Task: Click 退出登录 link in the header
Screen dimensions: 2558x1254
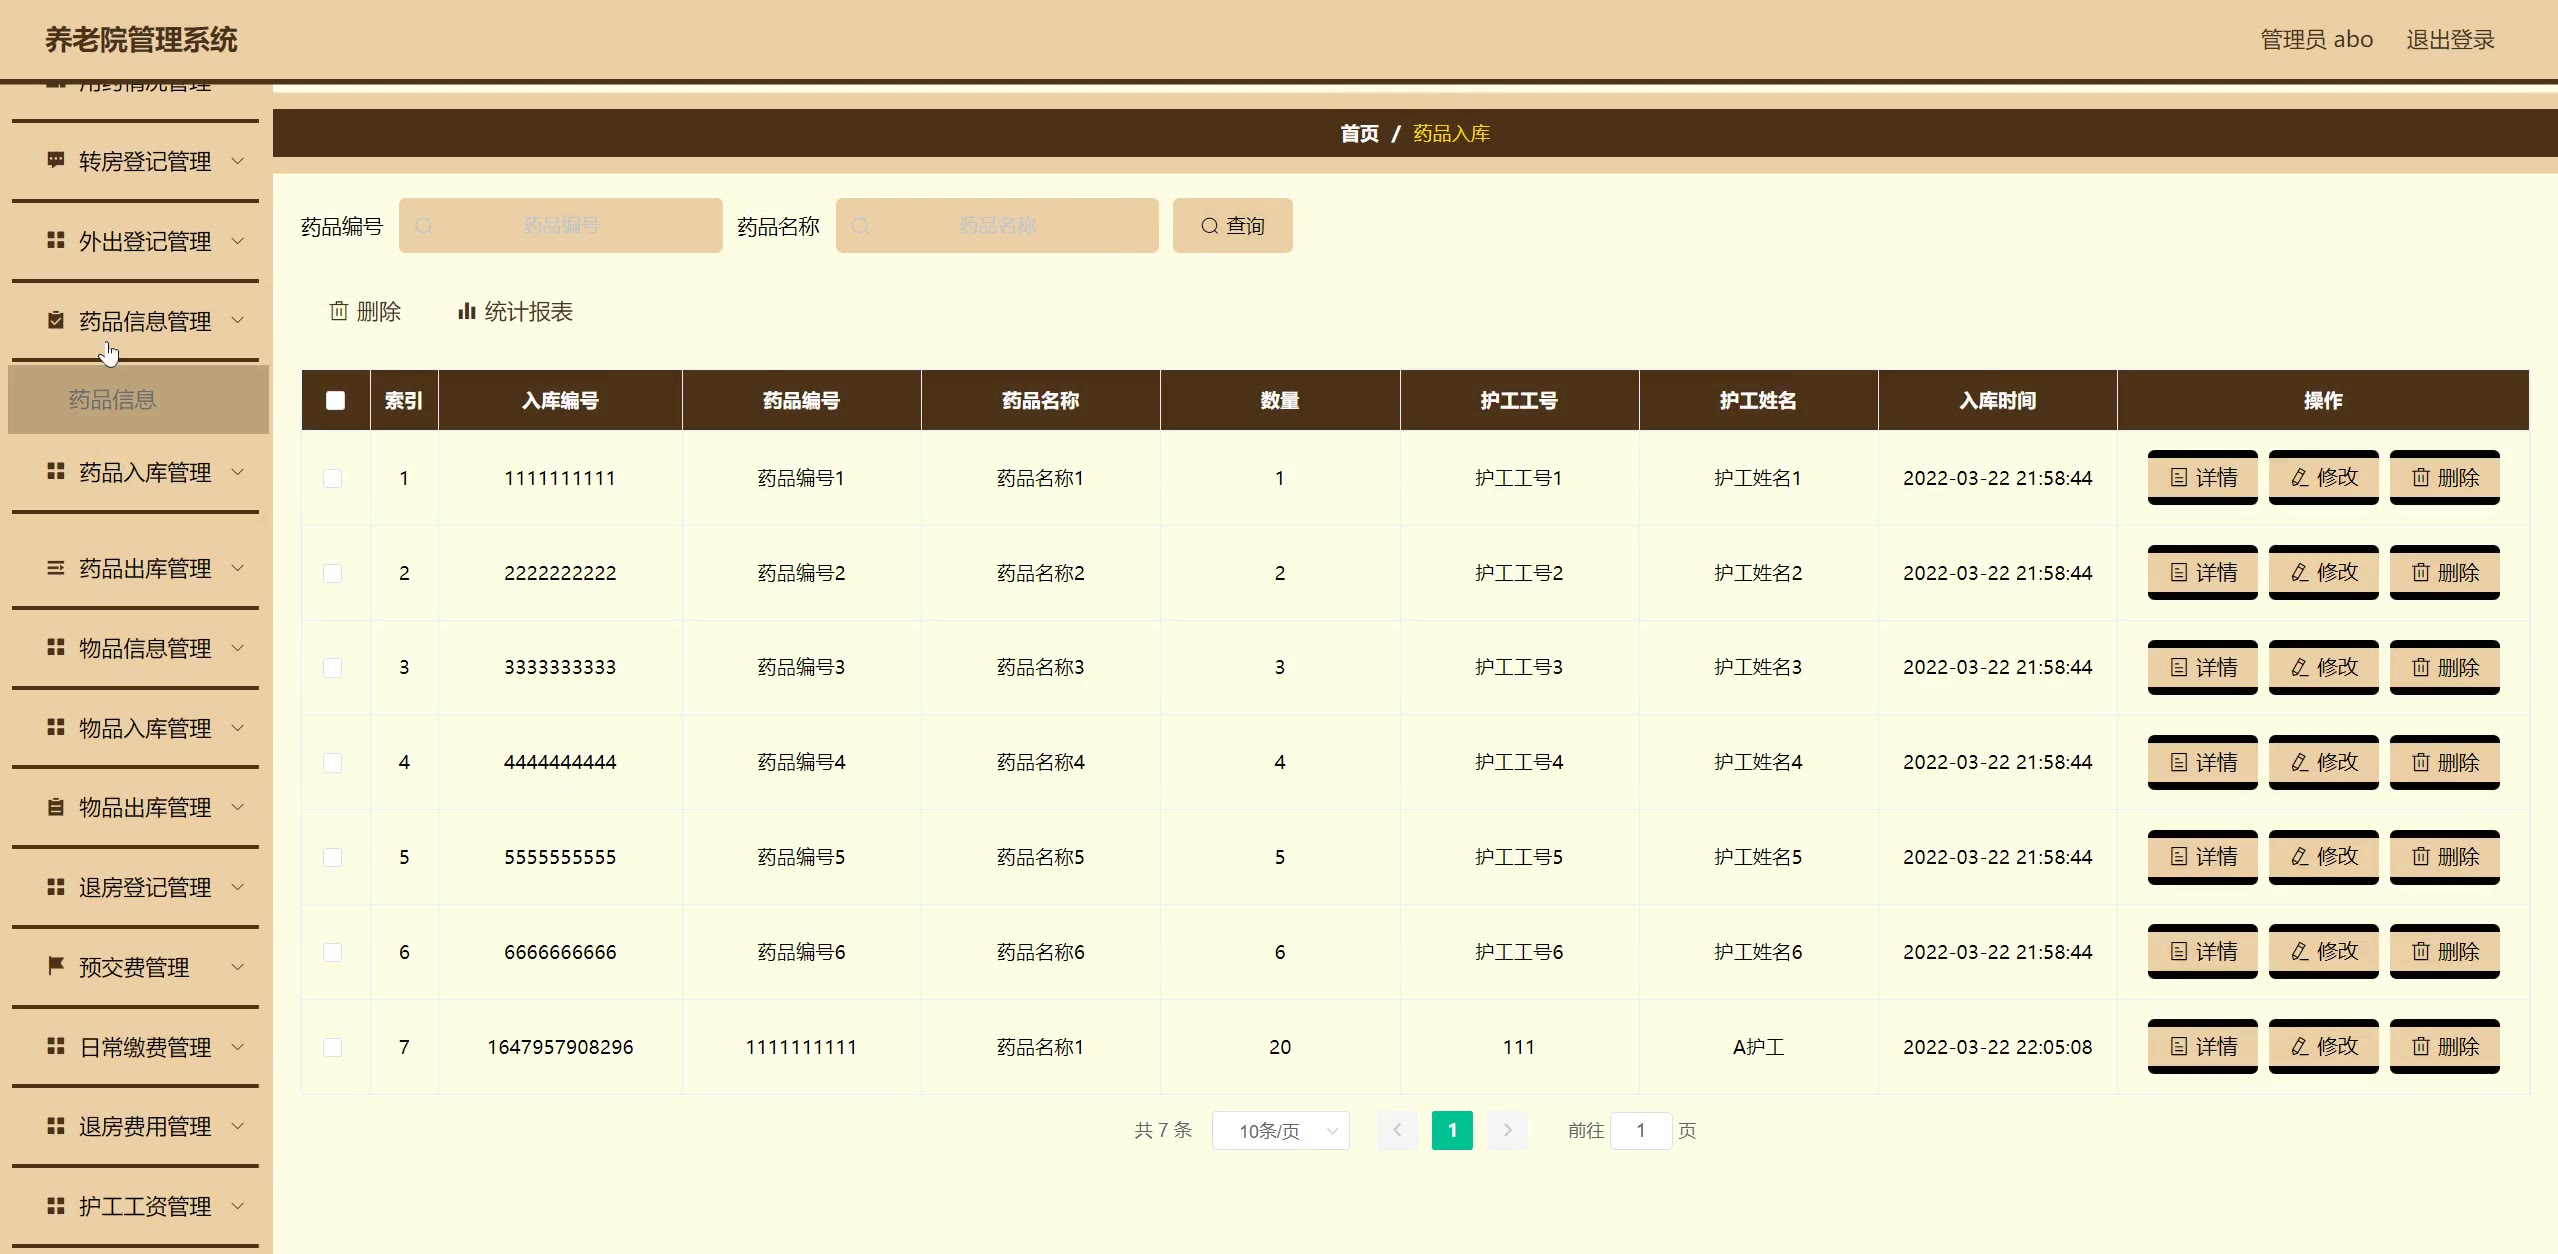Action: tap(2450, 40)
